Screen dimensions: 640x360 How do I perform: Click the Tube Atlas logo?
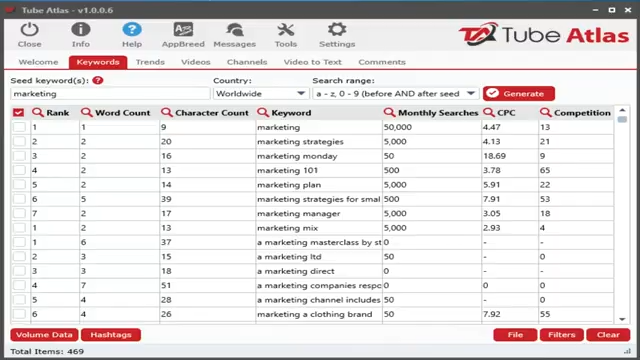click(x=544, y=35)
